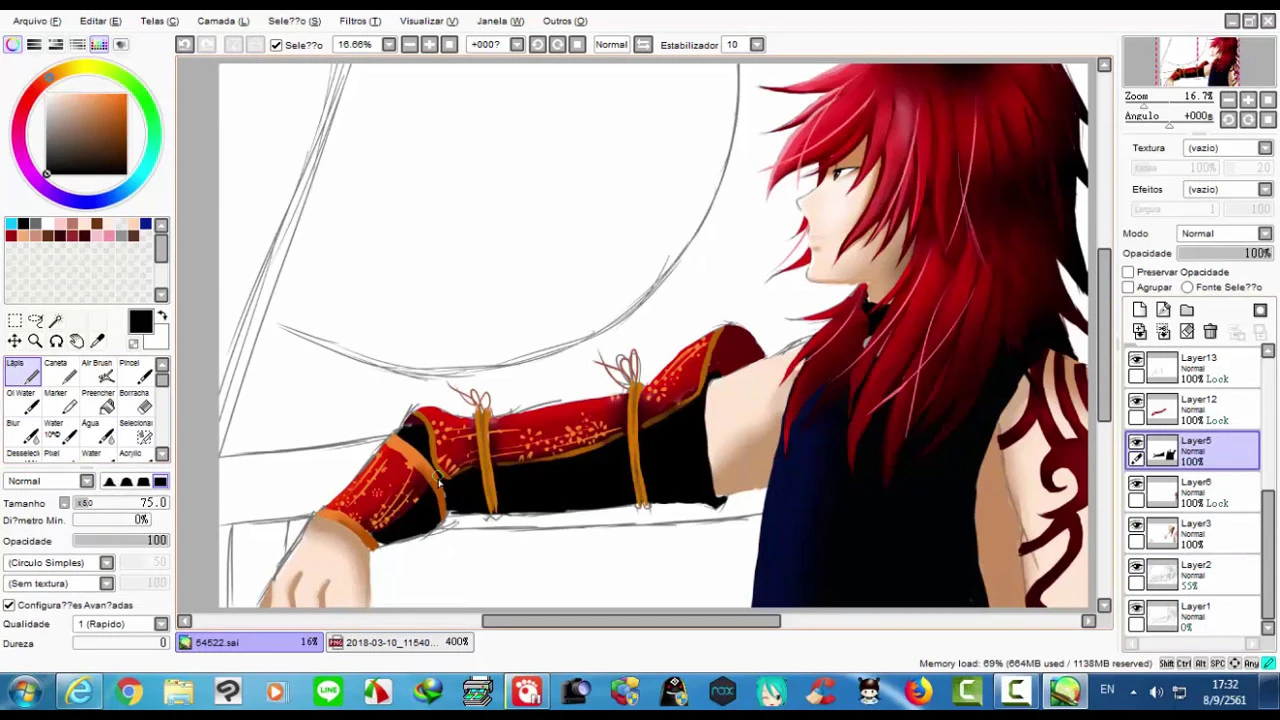Create a new layer folder
1280x720 pixels.
tap(1186, 311)
